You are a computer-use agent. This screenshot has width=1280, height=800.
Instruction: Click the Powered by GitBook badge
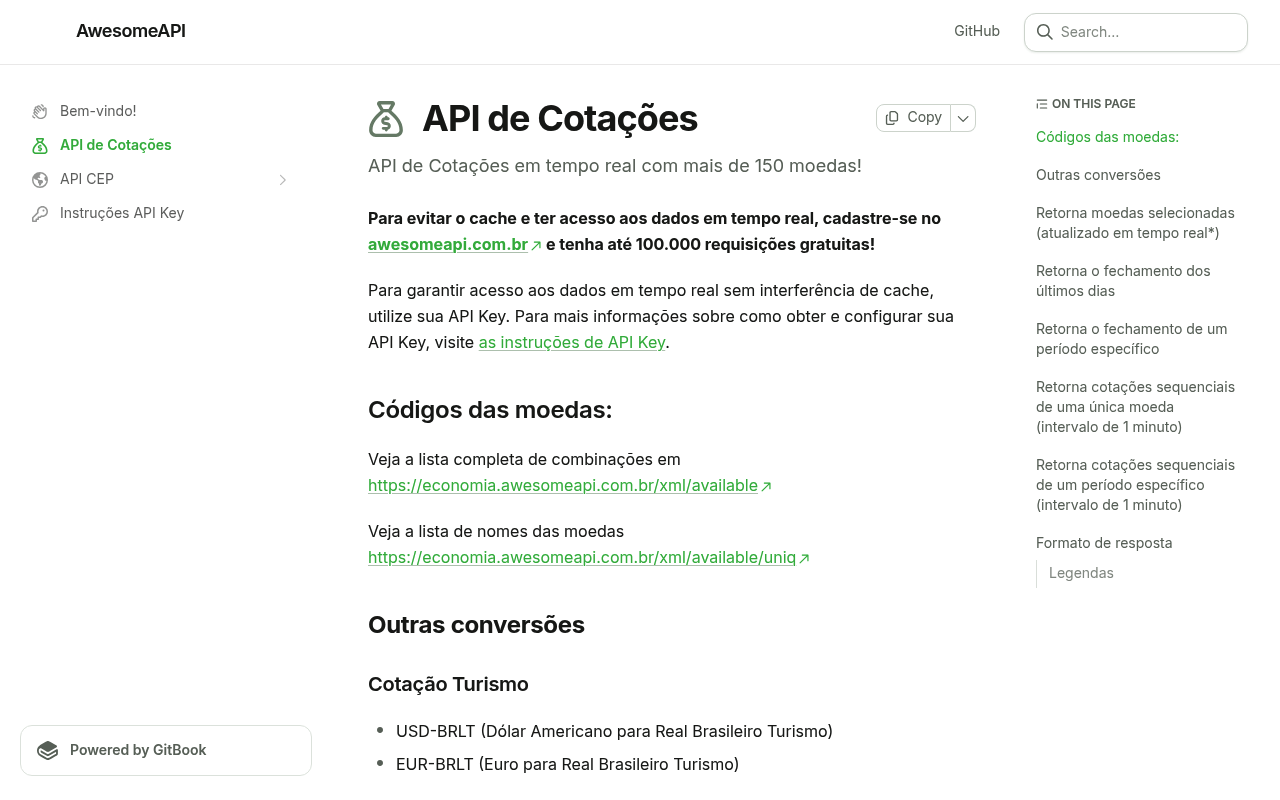click(166, 750)
